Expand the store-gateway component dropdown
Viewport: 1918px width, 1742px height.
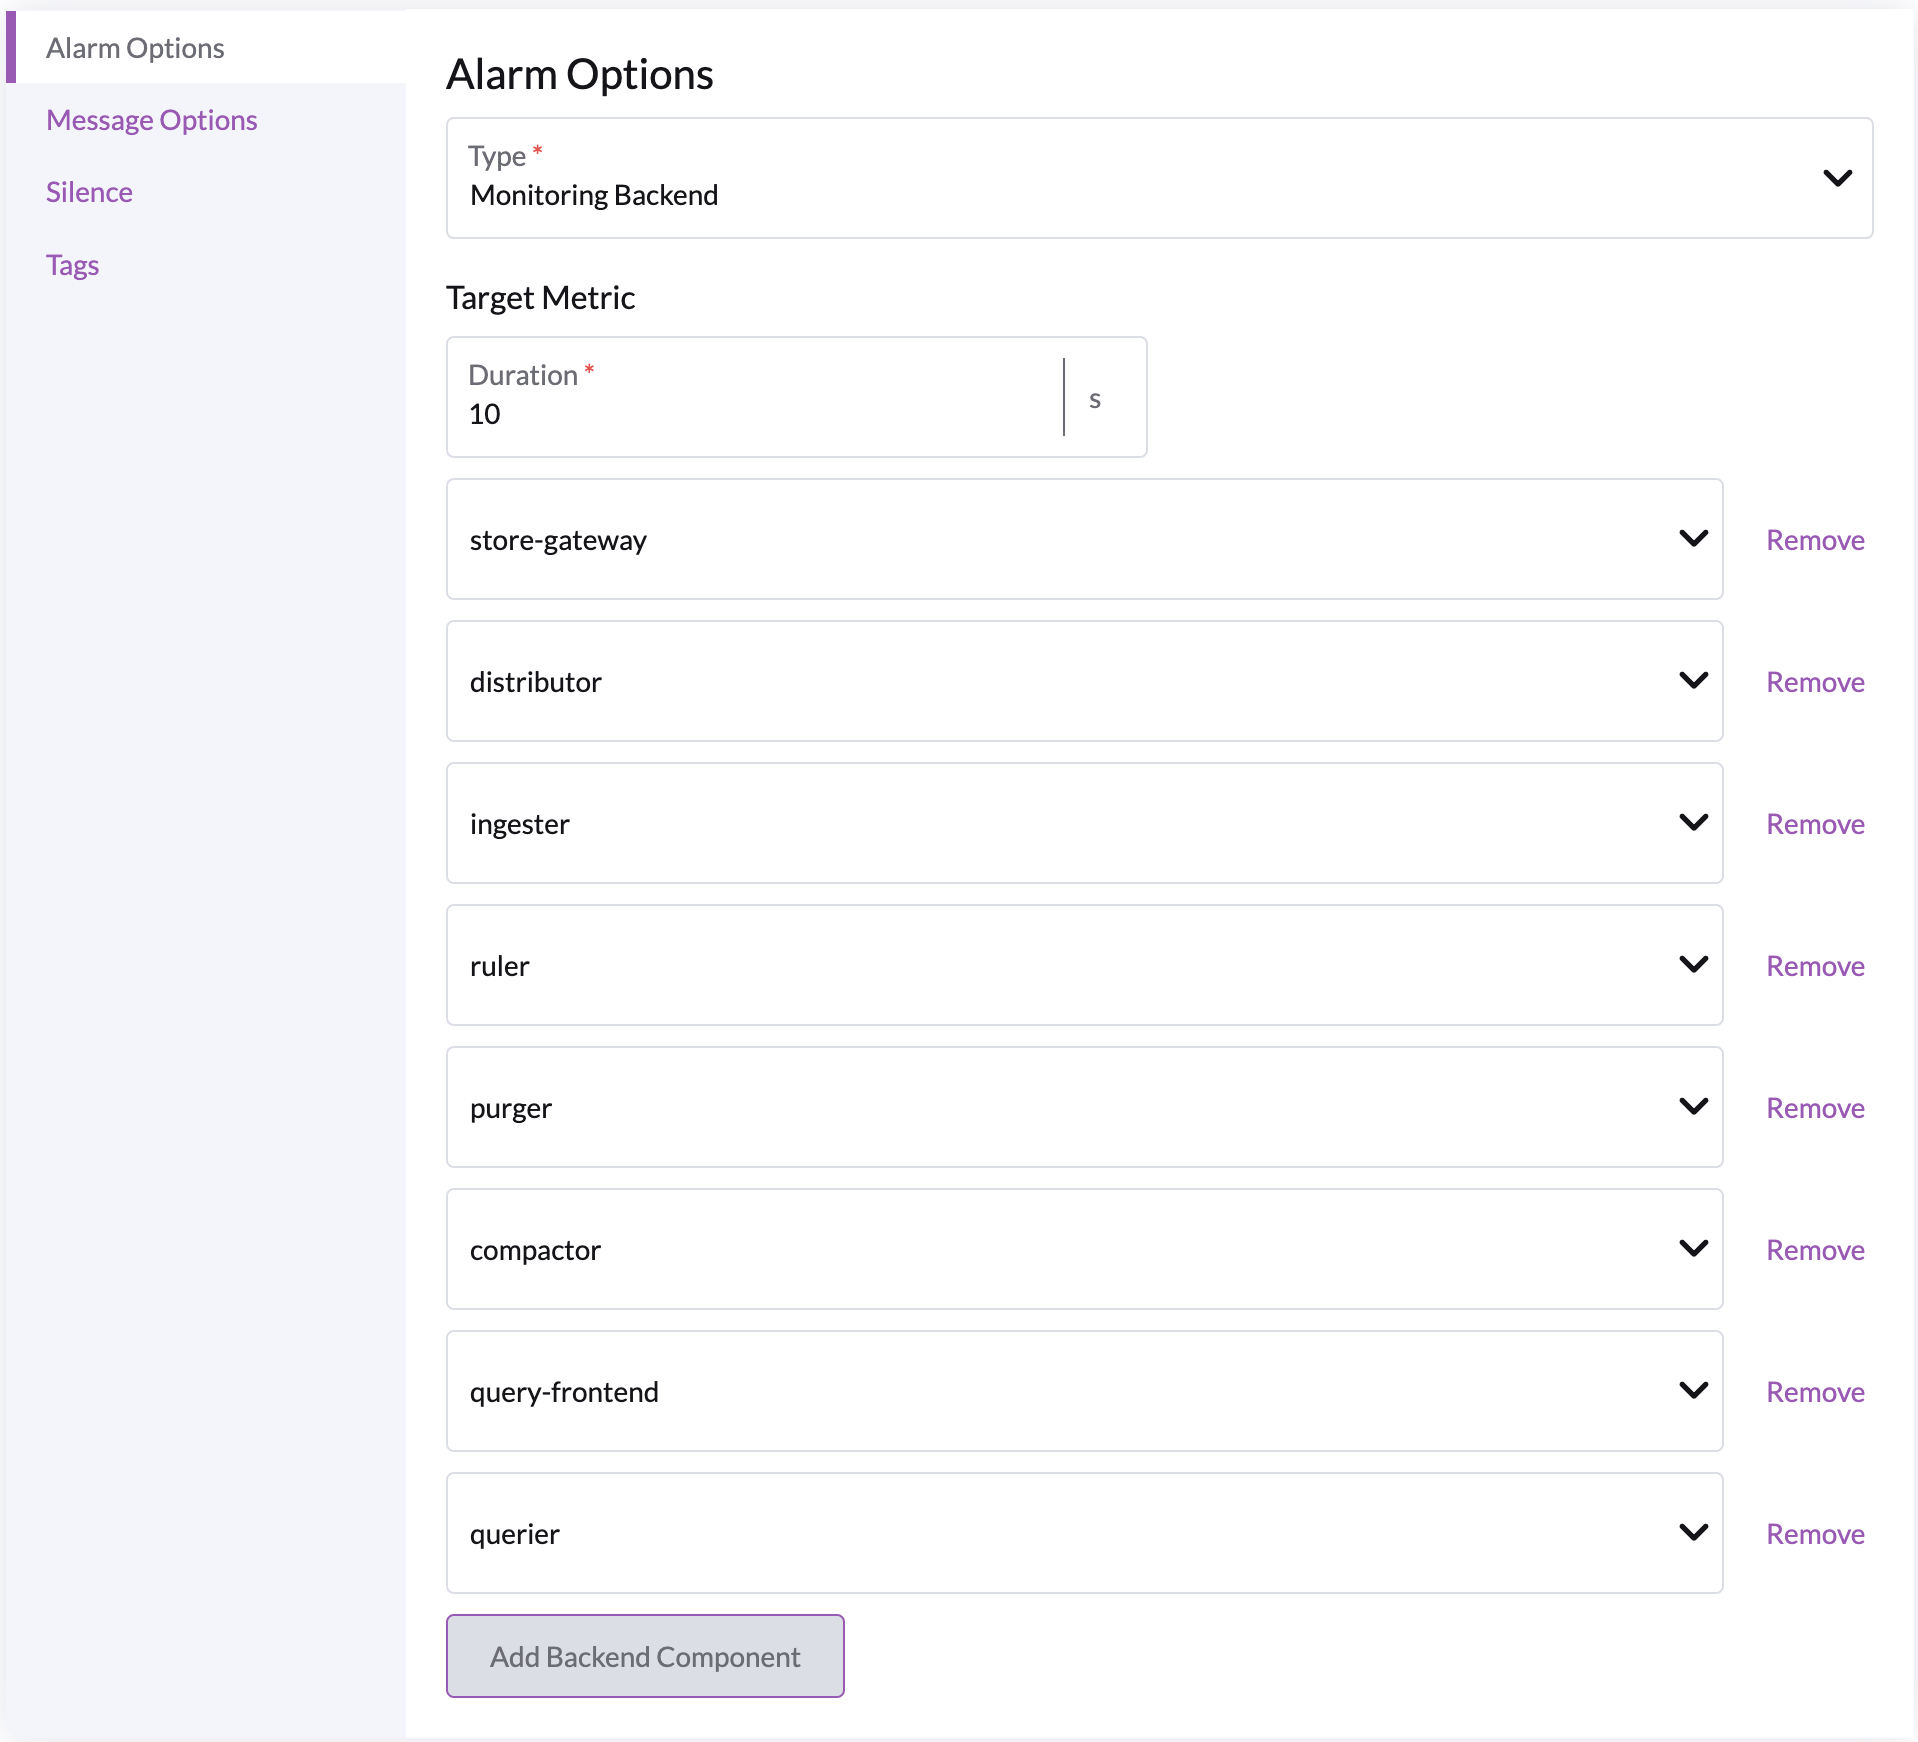(1084, 539)
